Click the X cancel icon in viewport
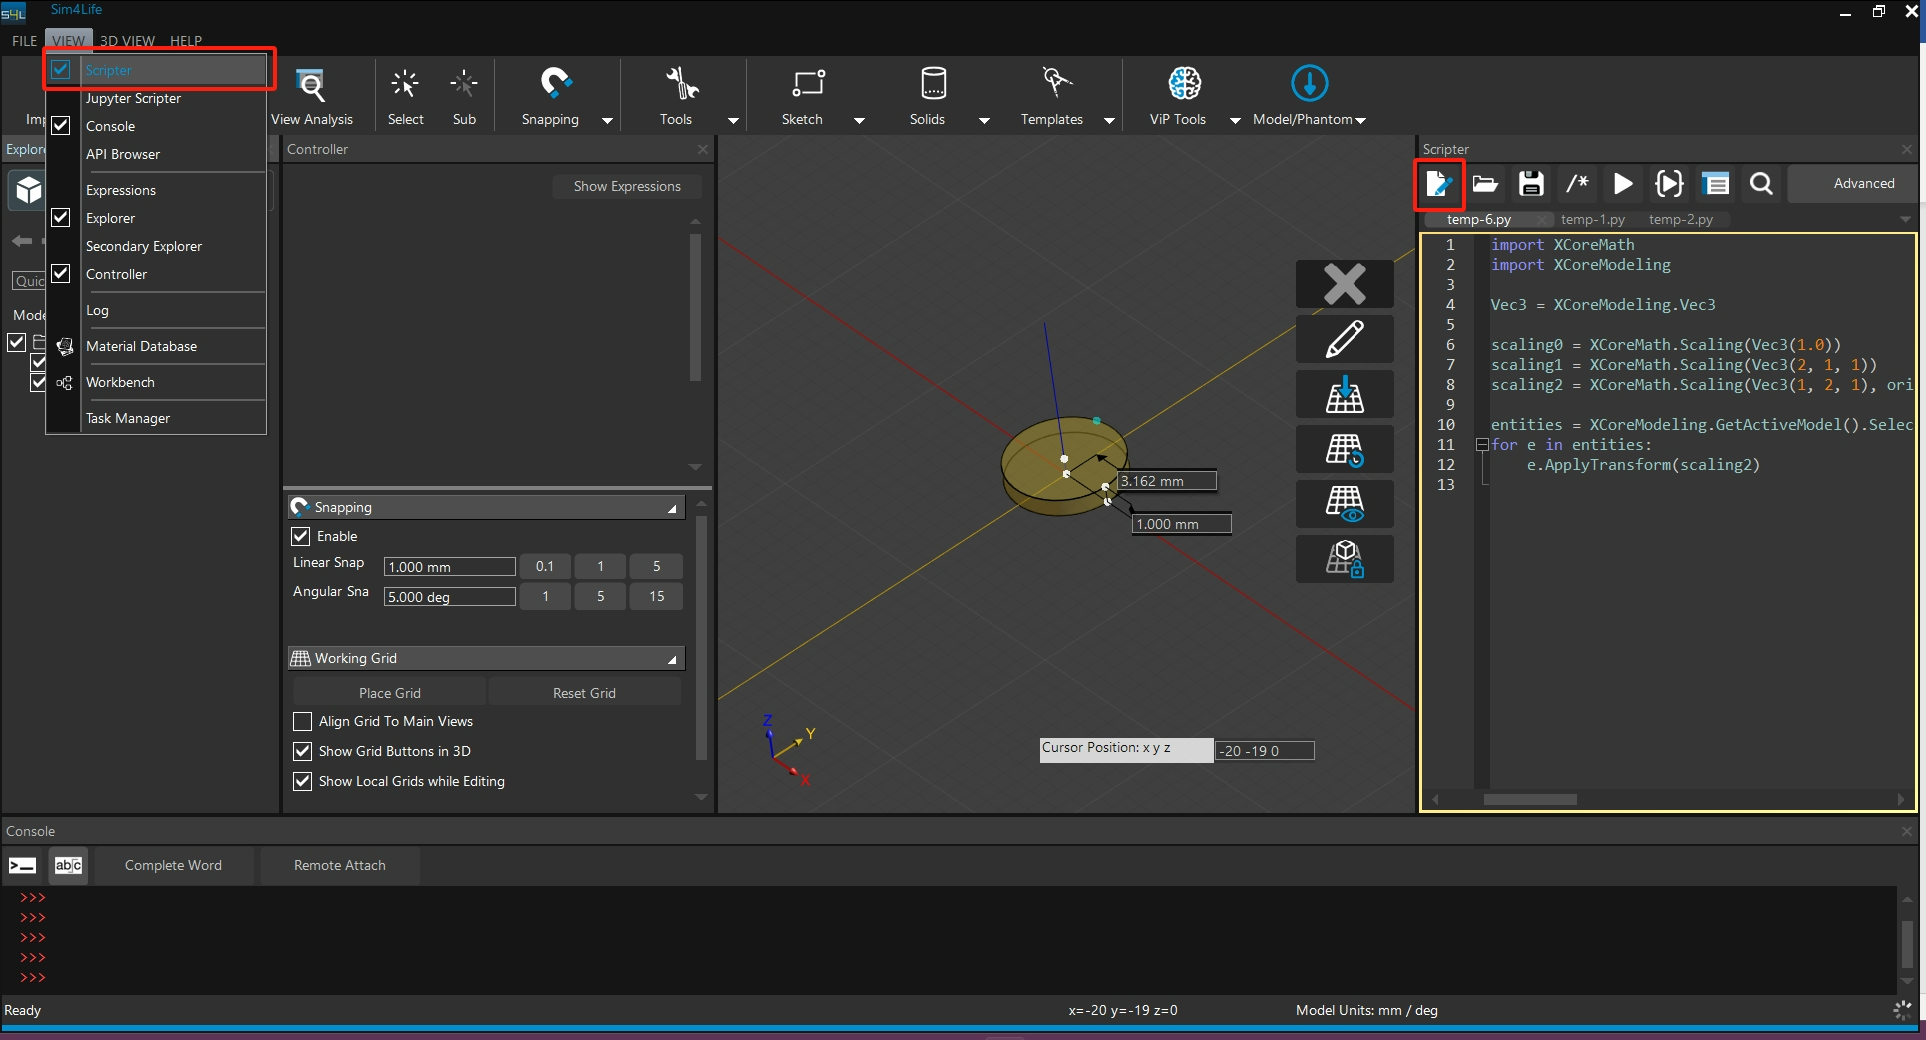1926x1040 pixels. [x=1344, y=284]
